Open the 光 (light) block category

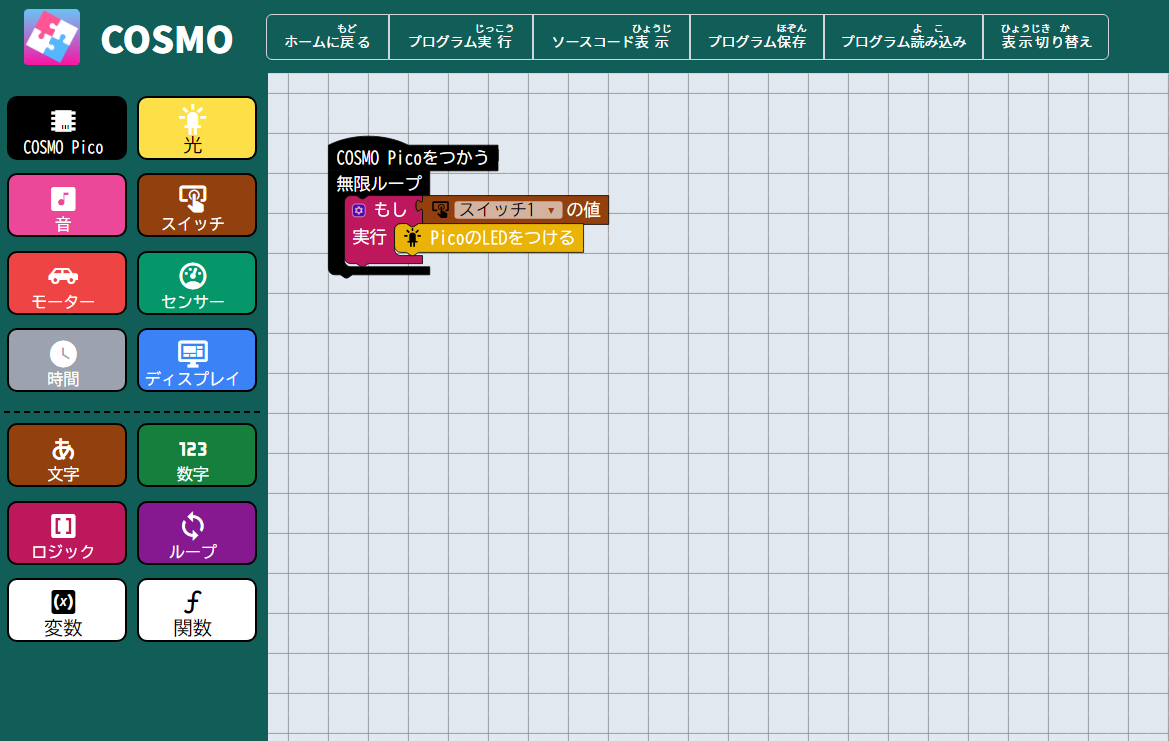pos(197,127)
